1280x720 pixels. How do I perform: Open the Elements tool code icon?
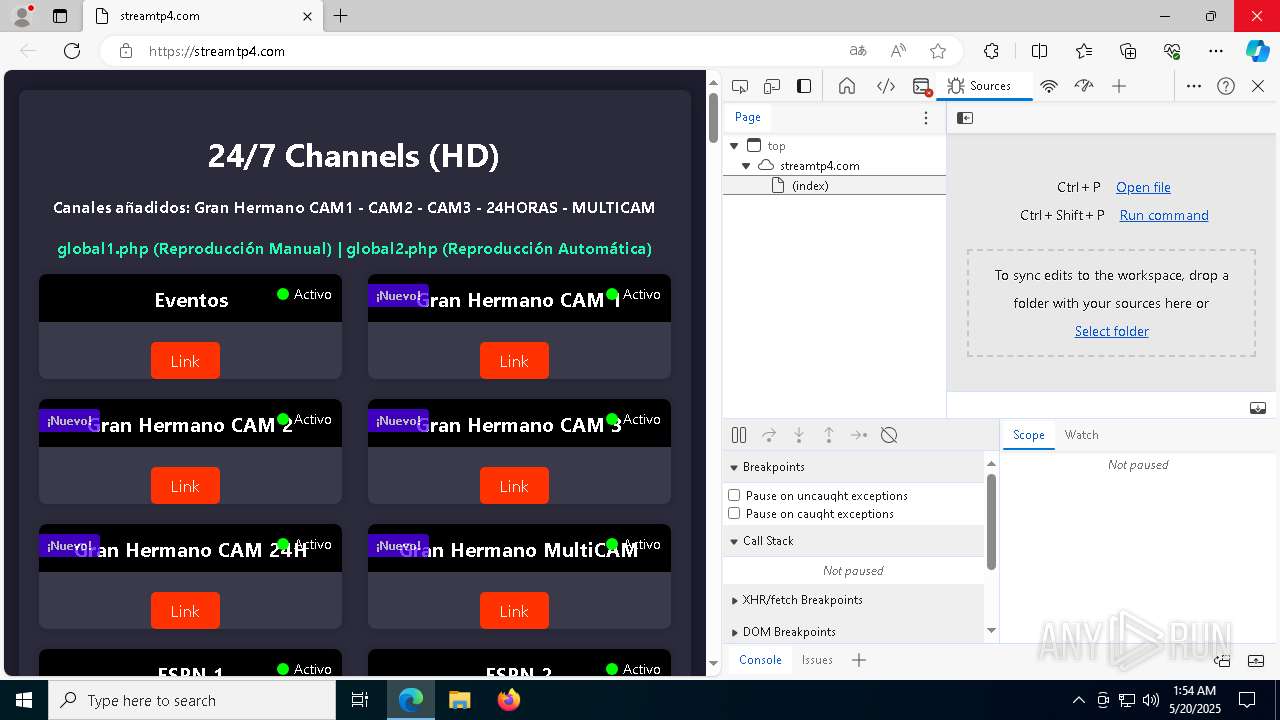coord(886,86)
